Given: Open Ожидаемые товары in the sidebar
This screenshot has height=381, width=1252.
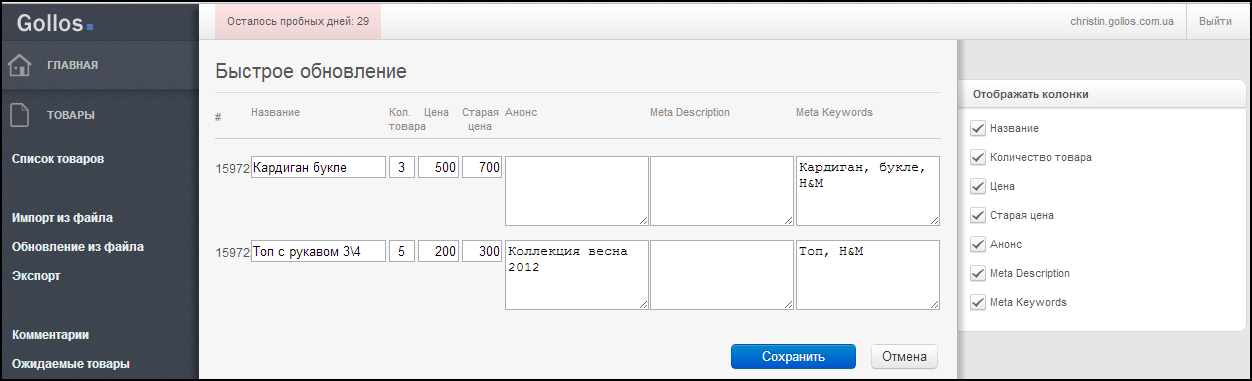Looking at the screenshot, I should (71, 364).
